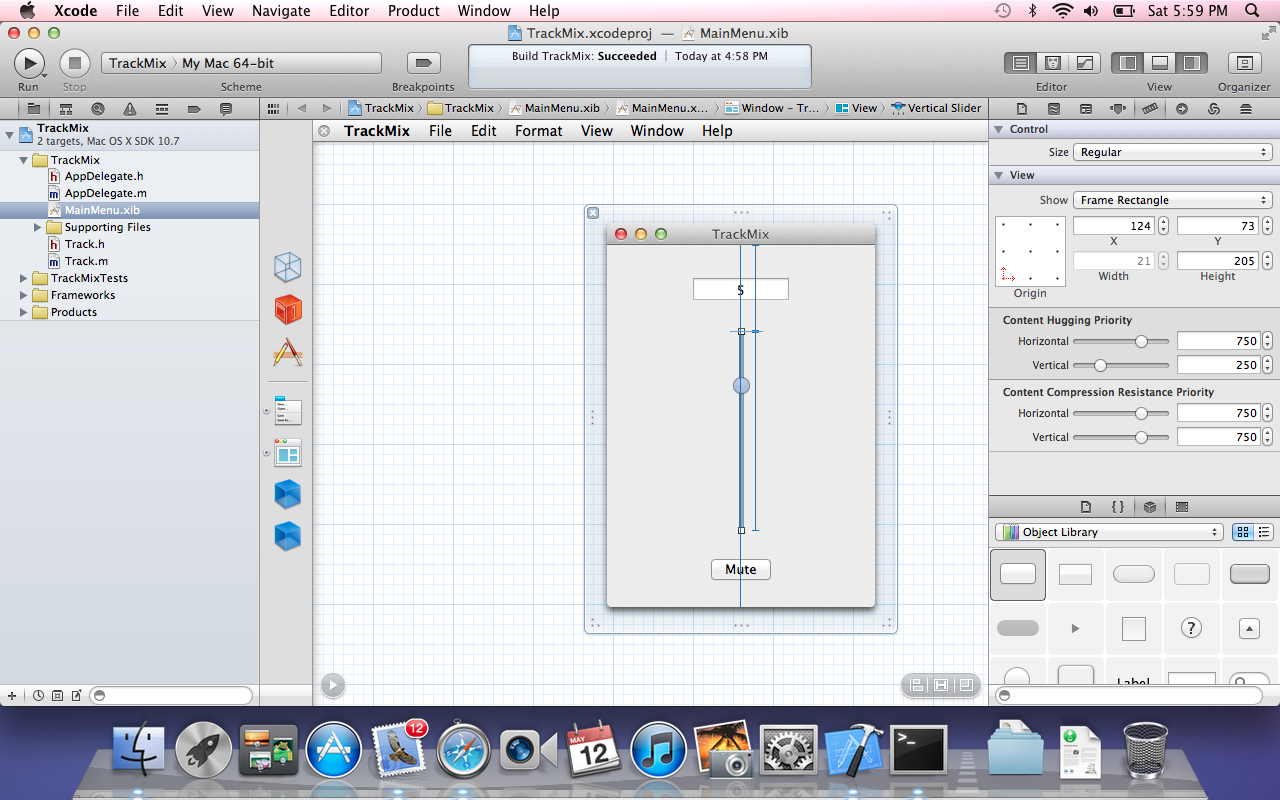This screenshot has height=800, width=1280.
Task: Select the File's Owner cube icon
Action: (x=288, y=267)
